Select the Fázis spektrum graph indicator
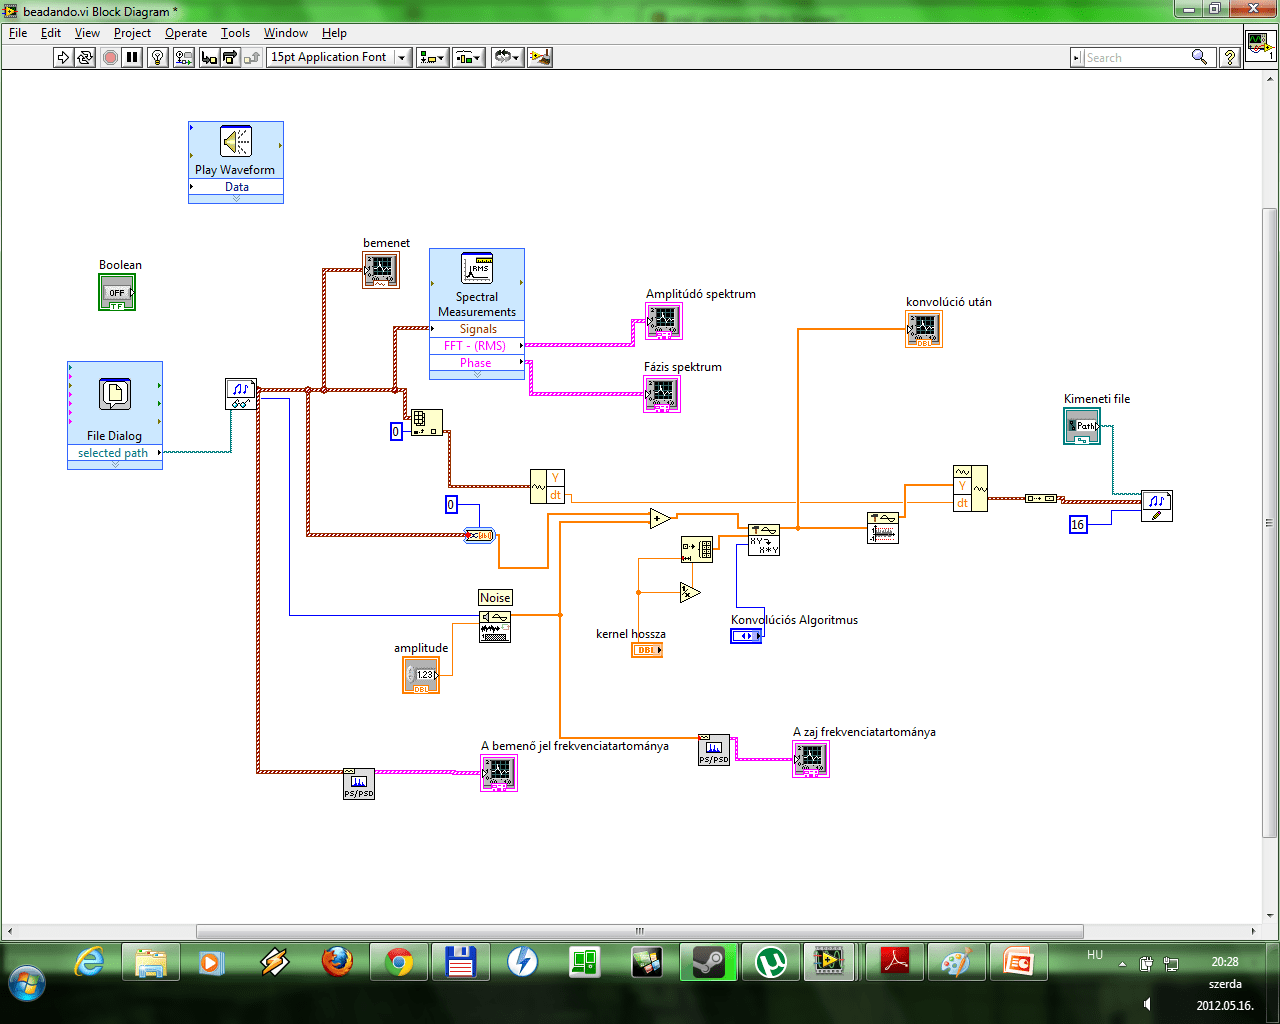 (662, 394)
